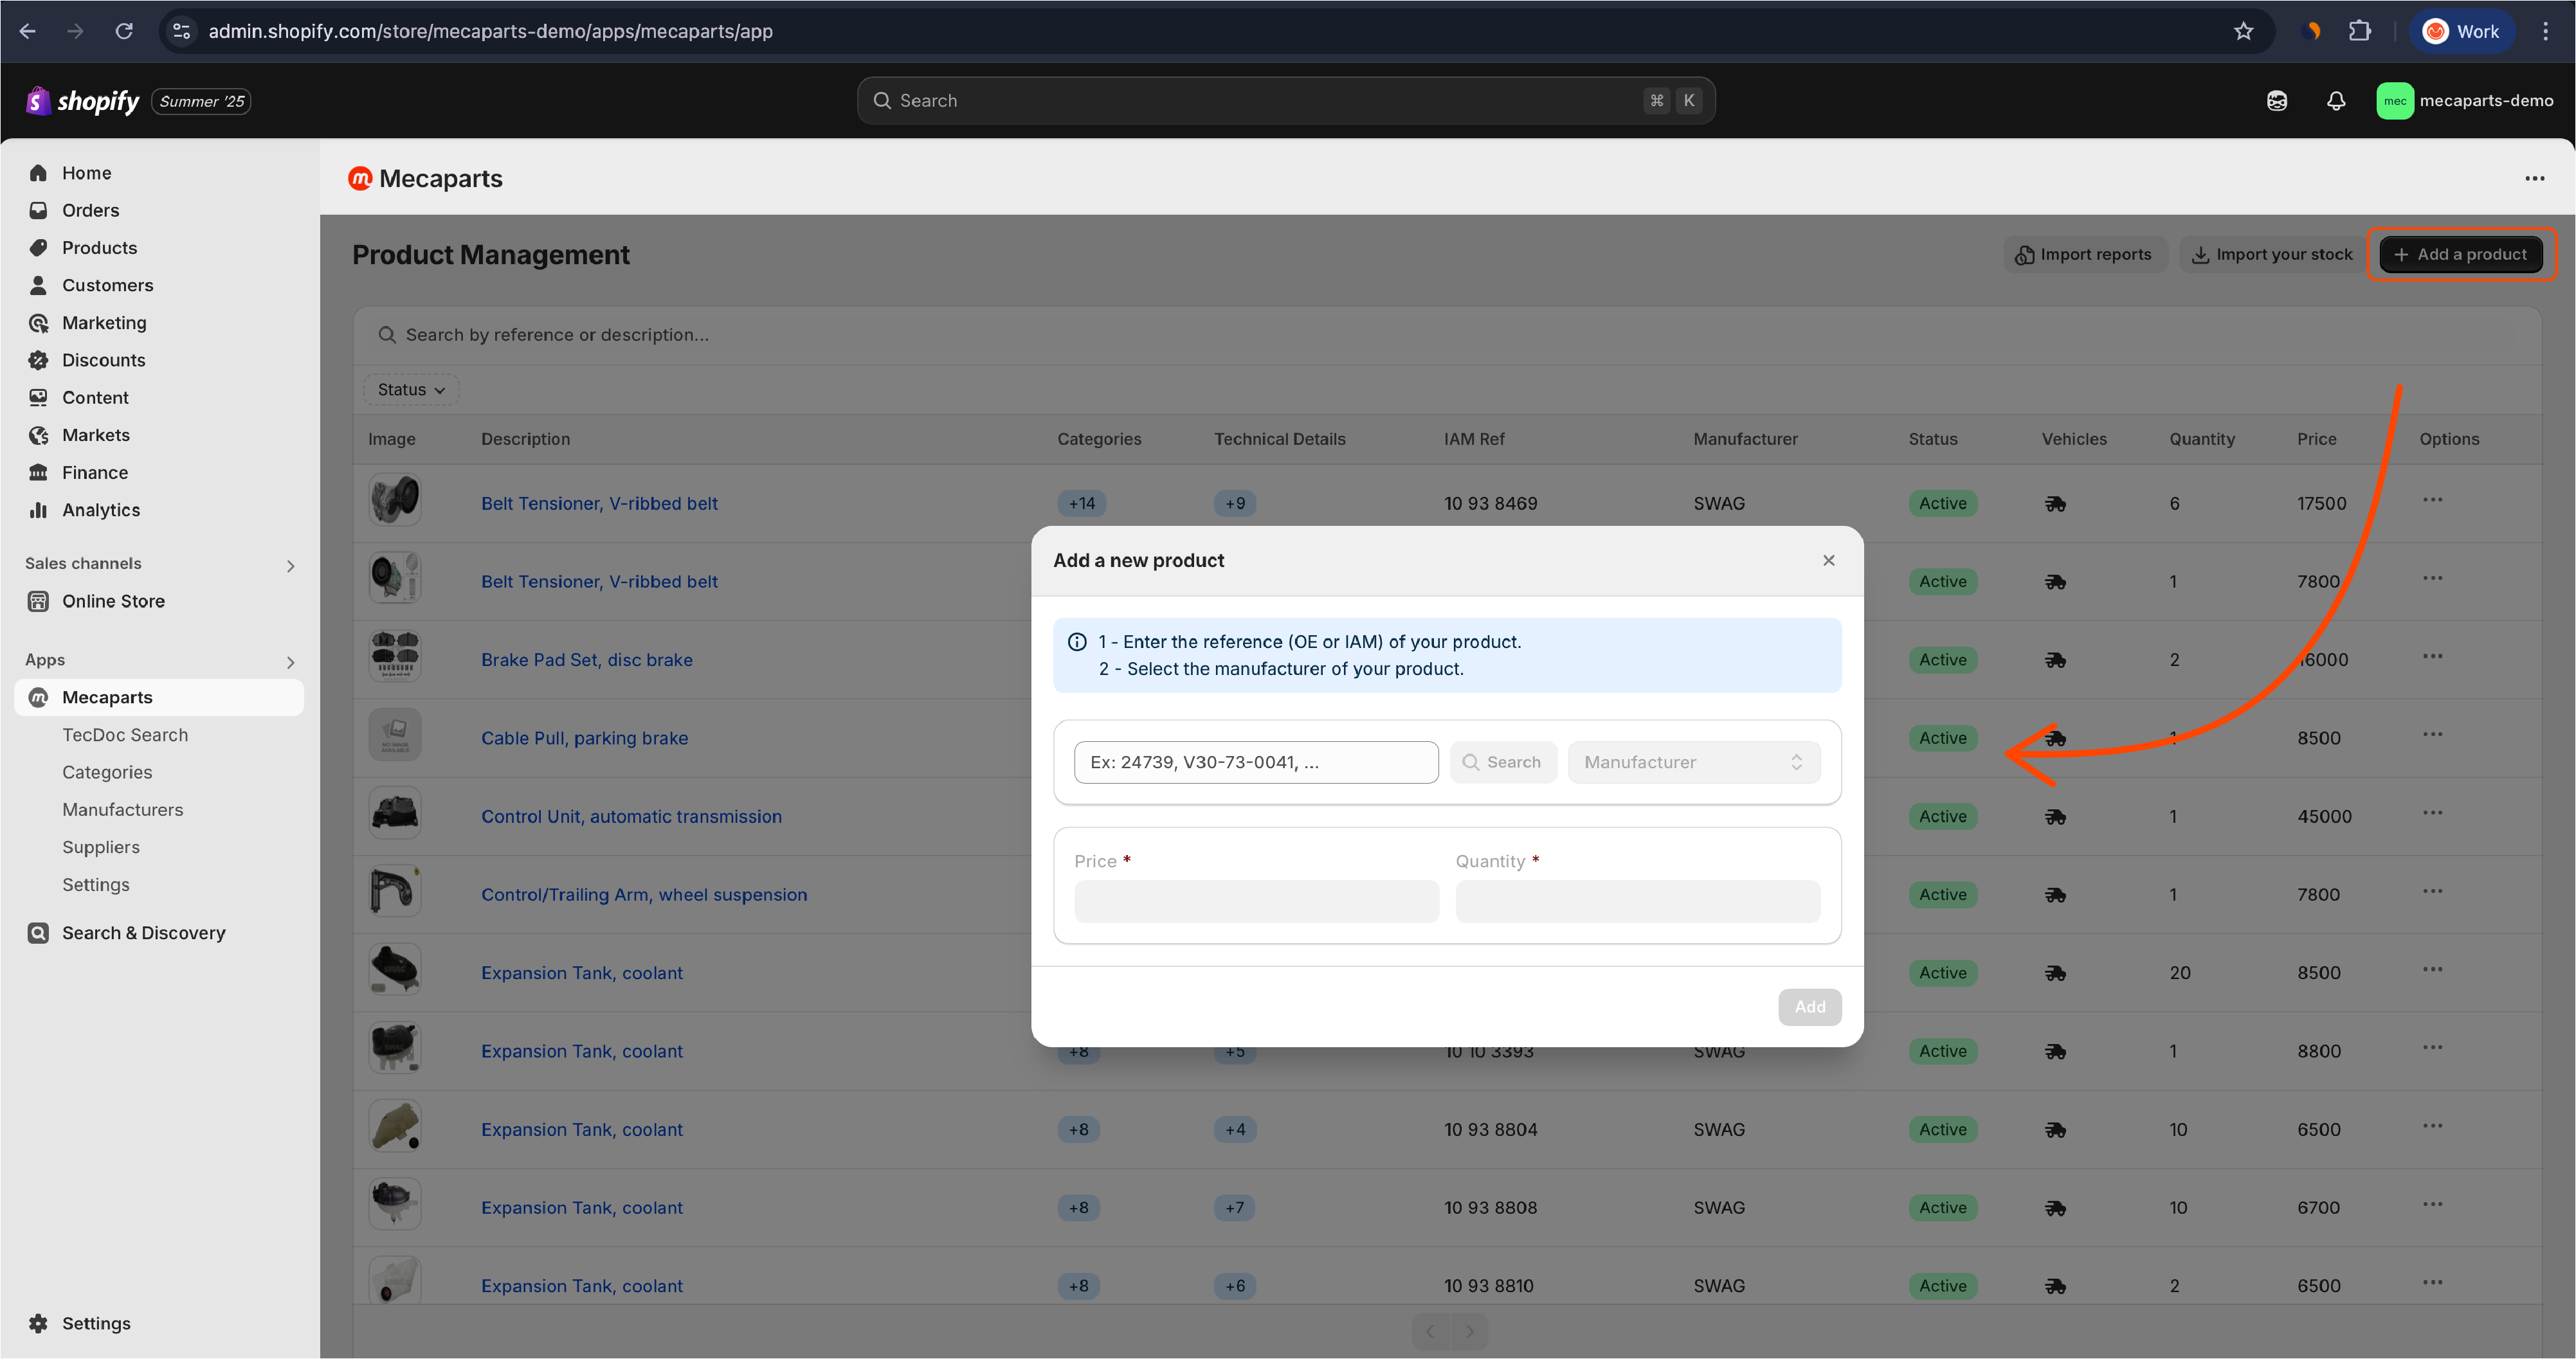Open the Sidekick assistant icon in top bar

[x=2276, y=101]
